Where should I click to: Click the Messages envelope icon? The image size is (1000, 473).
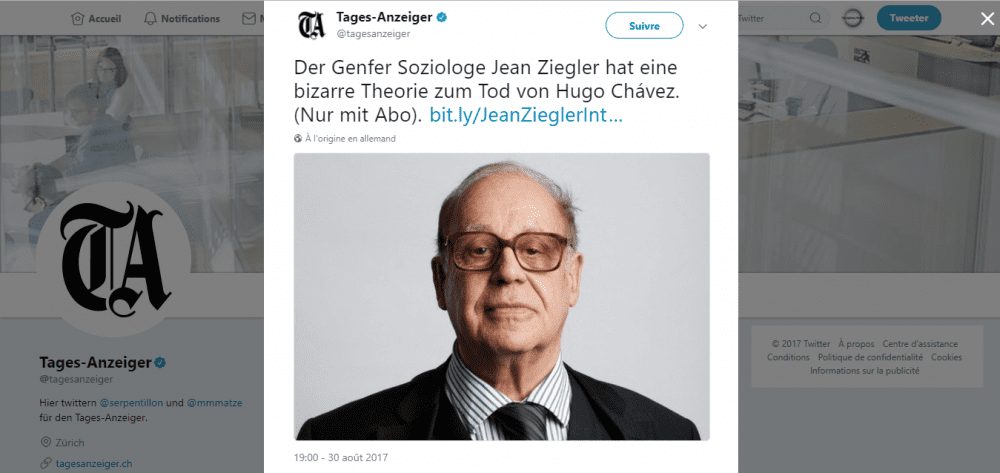click(x=249, y=18)
